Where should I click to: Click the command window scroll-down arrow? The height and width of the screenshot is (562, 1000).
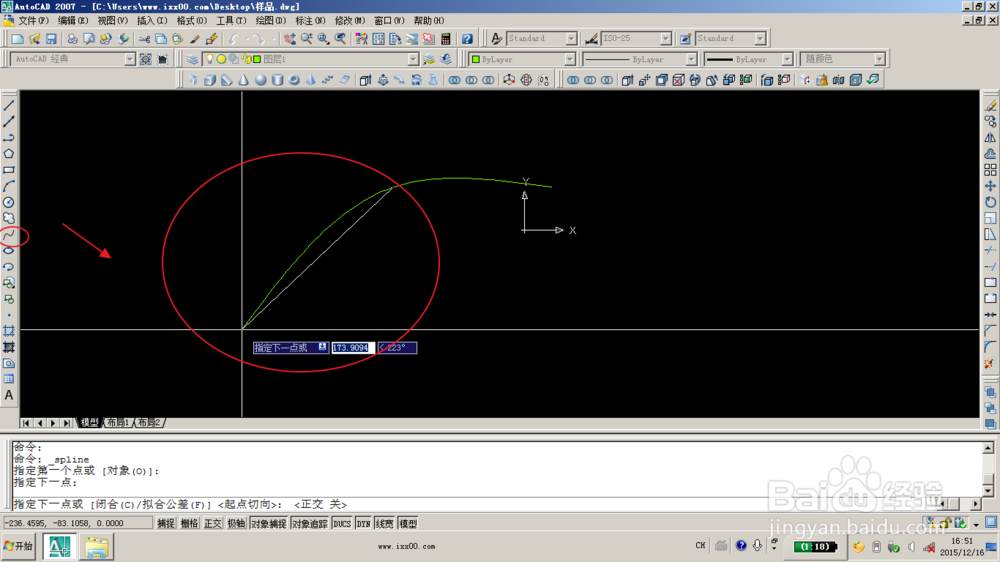pyautogui.click(x=988, y=490)
